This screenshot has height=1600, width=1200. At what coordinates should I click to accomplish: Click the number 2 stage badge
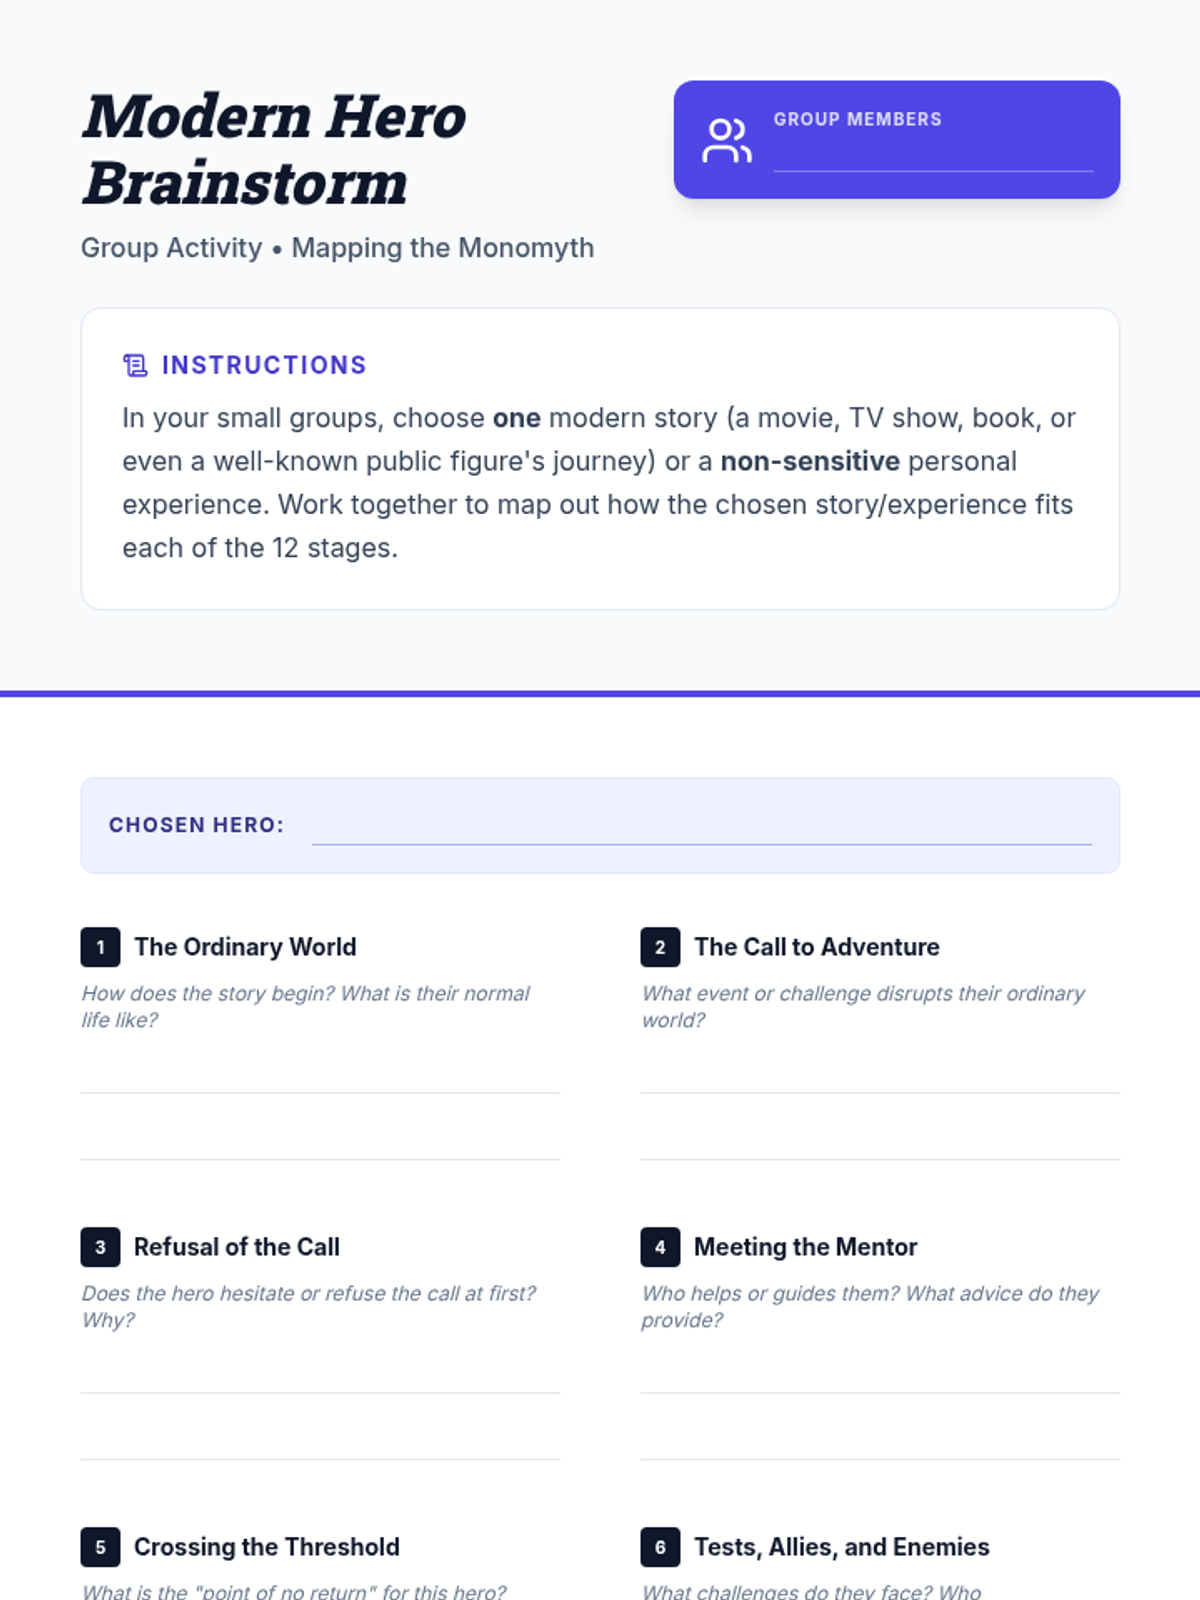(x=660, y=947)
